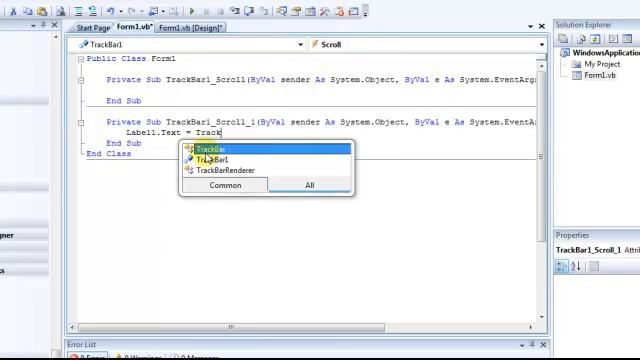Click the code editor vertical scrollbar
This screenshot has height=360, width=640.
point(542,156)
